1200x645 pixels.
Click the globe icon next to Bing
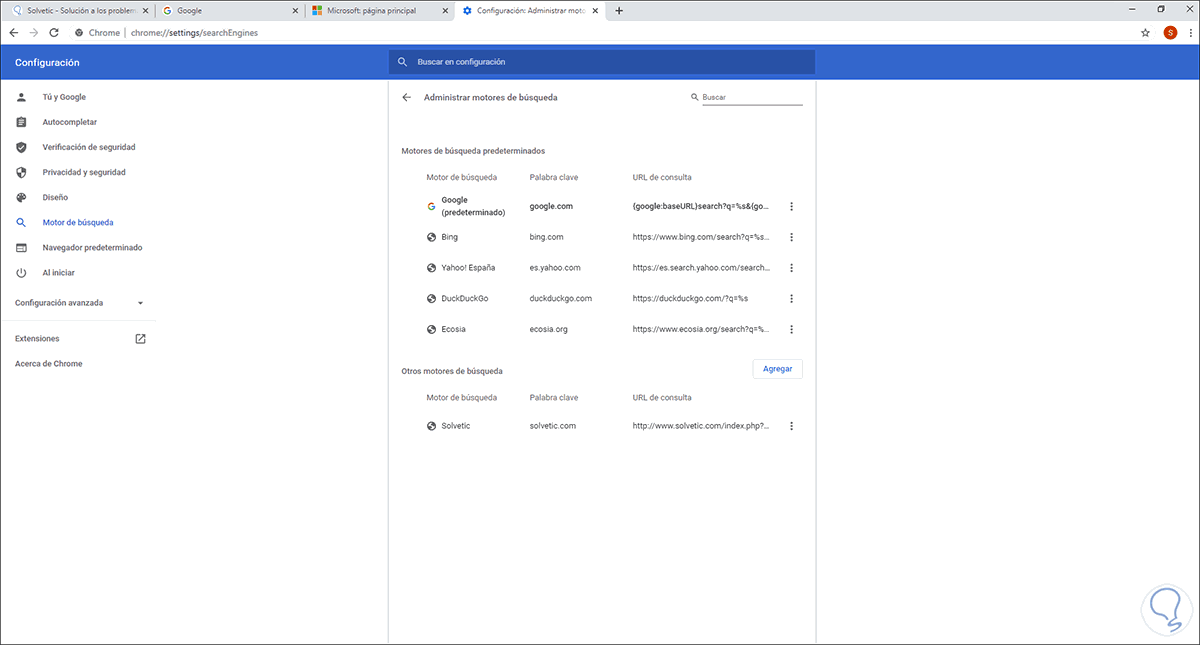click(432, 237)
